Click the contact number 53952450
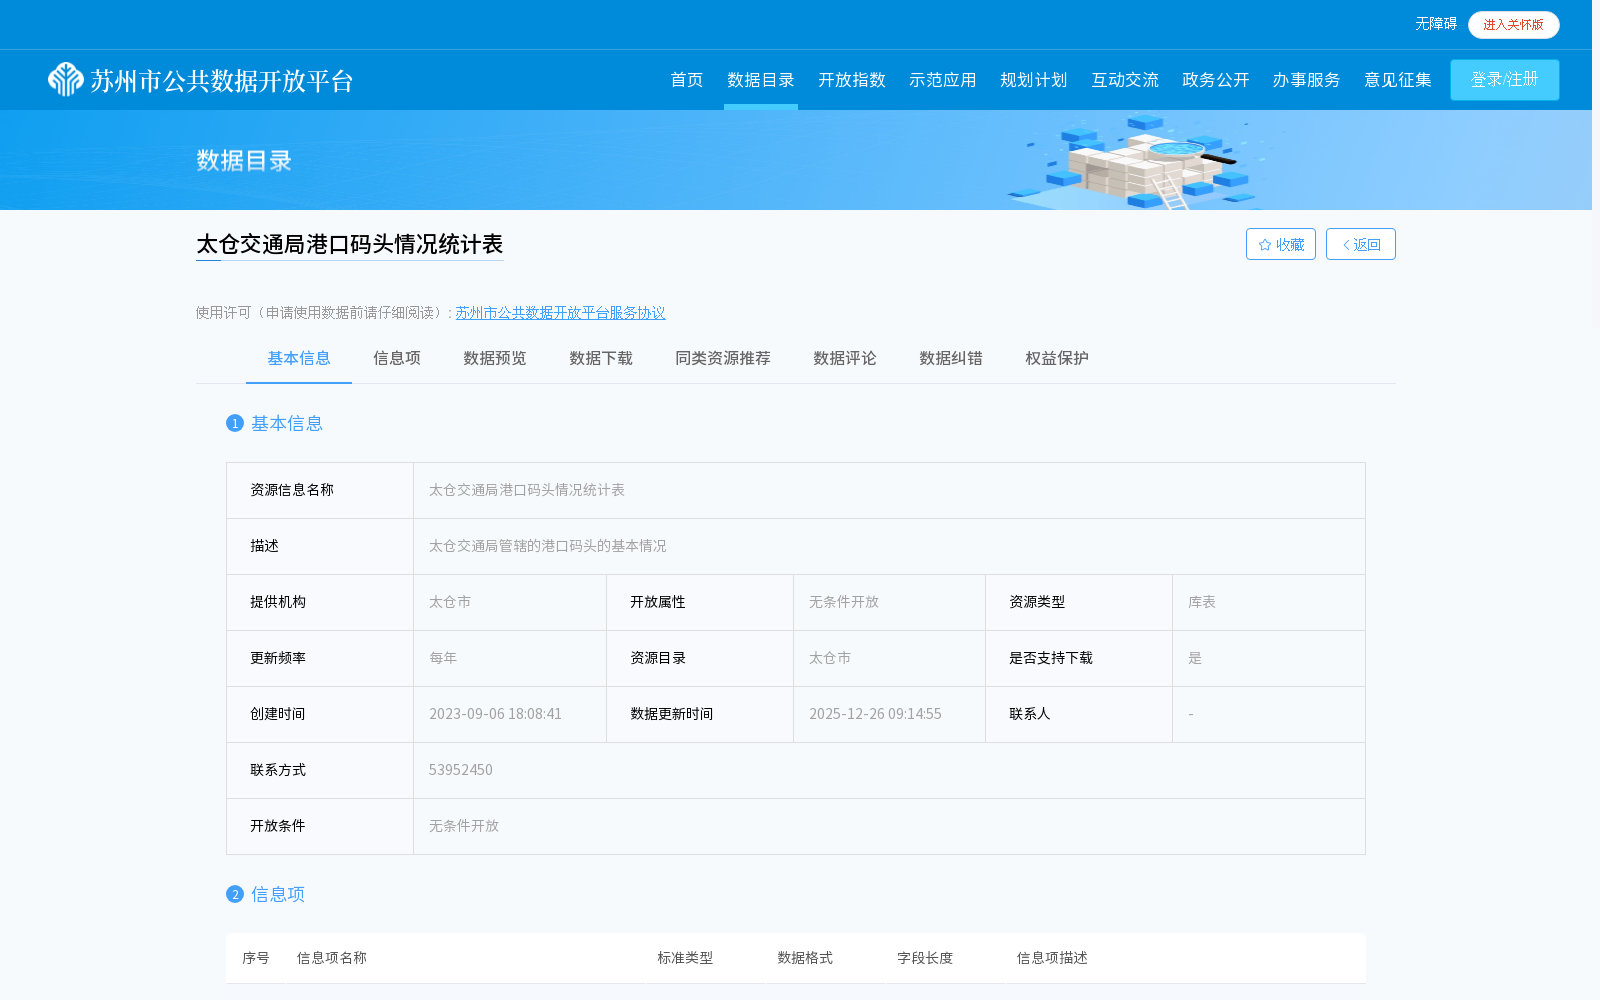This screenshot has width=1600, height=1000. pos(461,770)
